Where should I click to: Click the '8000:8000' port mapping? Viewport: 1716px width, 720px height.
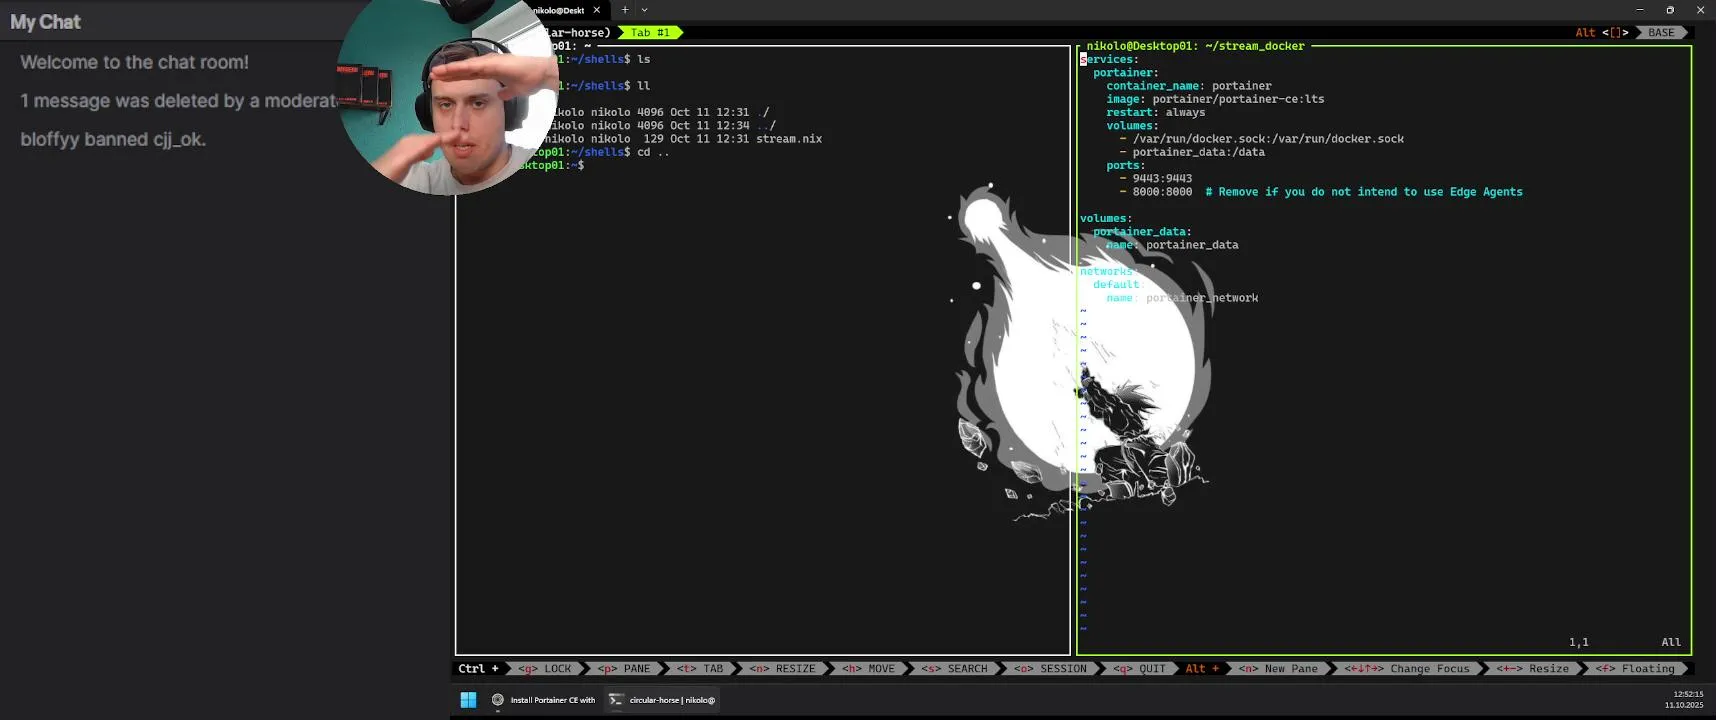[1162, 192]
